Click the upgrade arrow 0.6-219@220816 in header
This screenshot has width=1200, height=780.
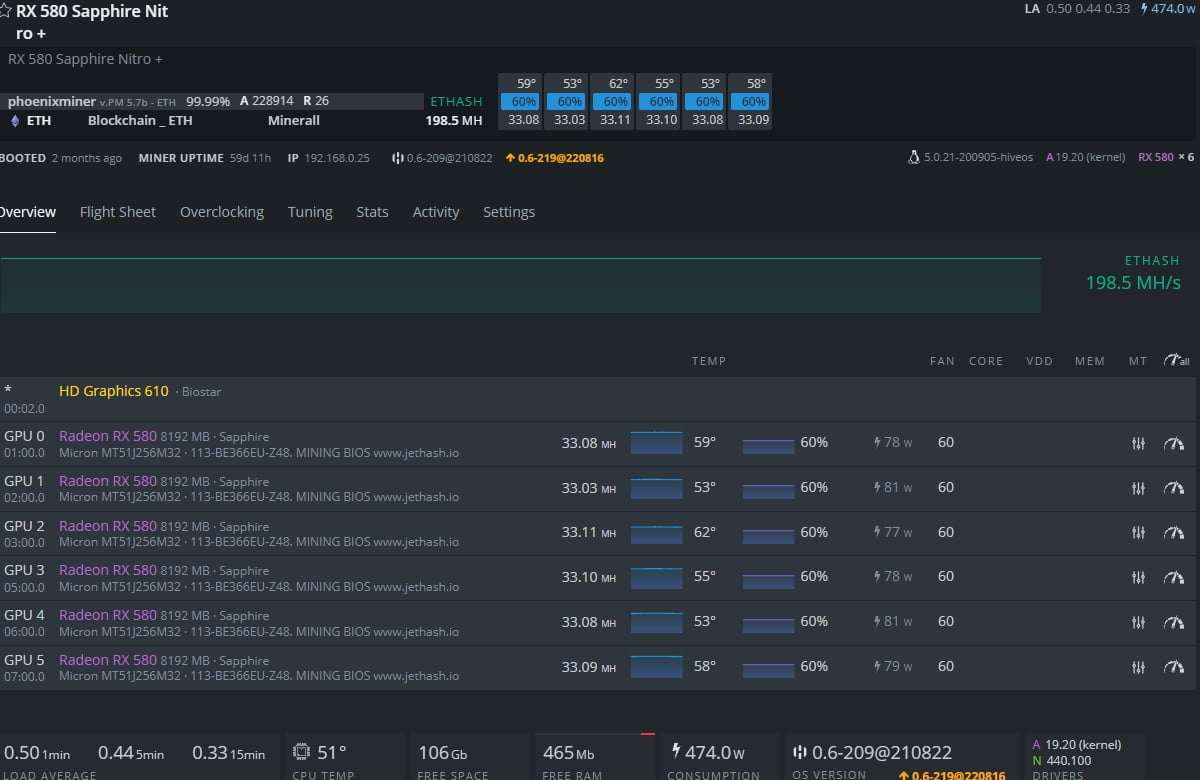tap(554, 158)
